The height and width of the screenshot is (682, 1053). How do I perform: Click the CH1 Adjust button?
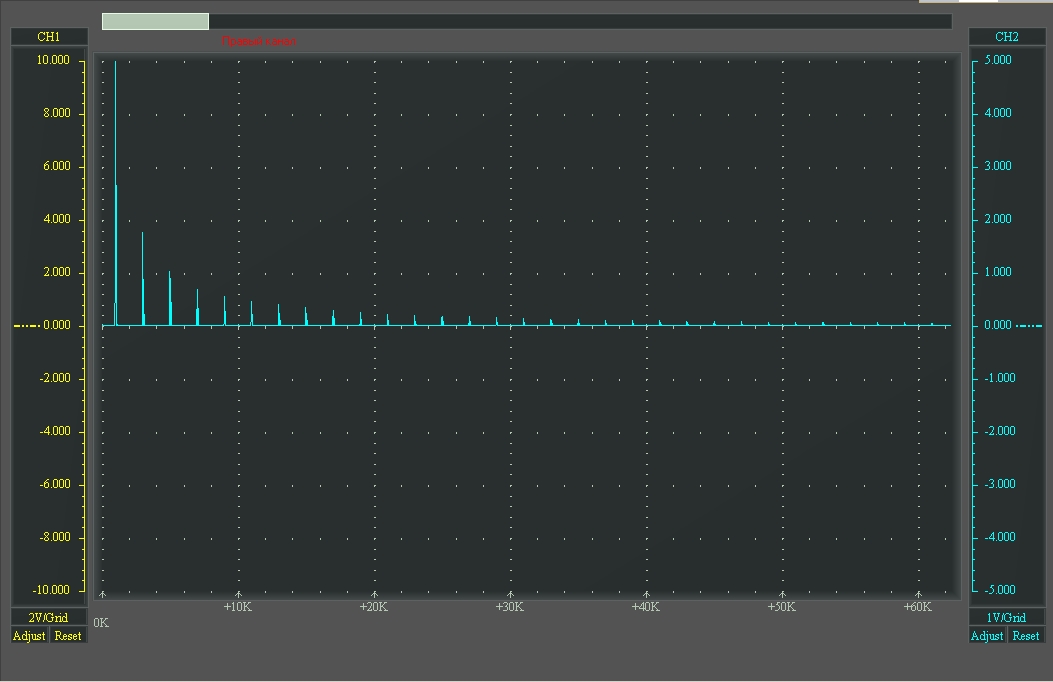[x=30, y=636]
